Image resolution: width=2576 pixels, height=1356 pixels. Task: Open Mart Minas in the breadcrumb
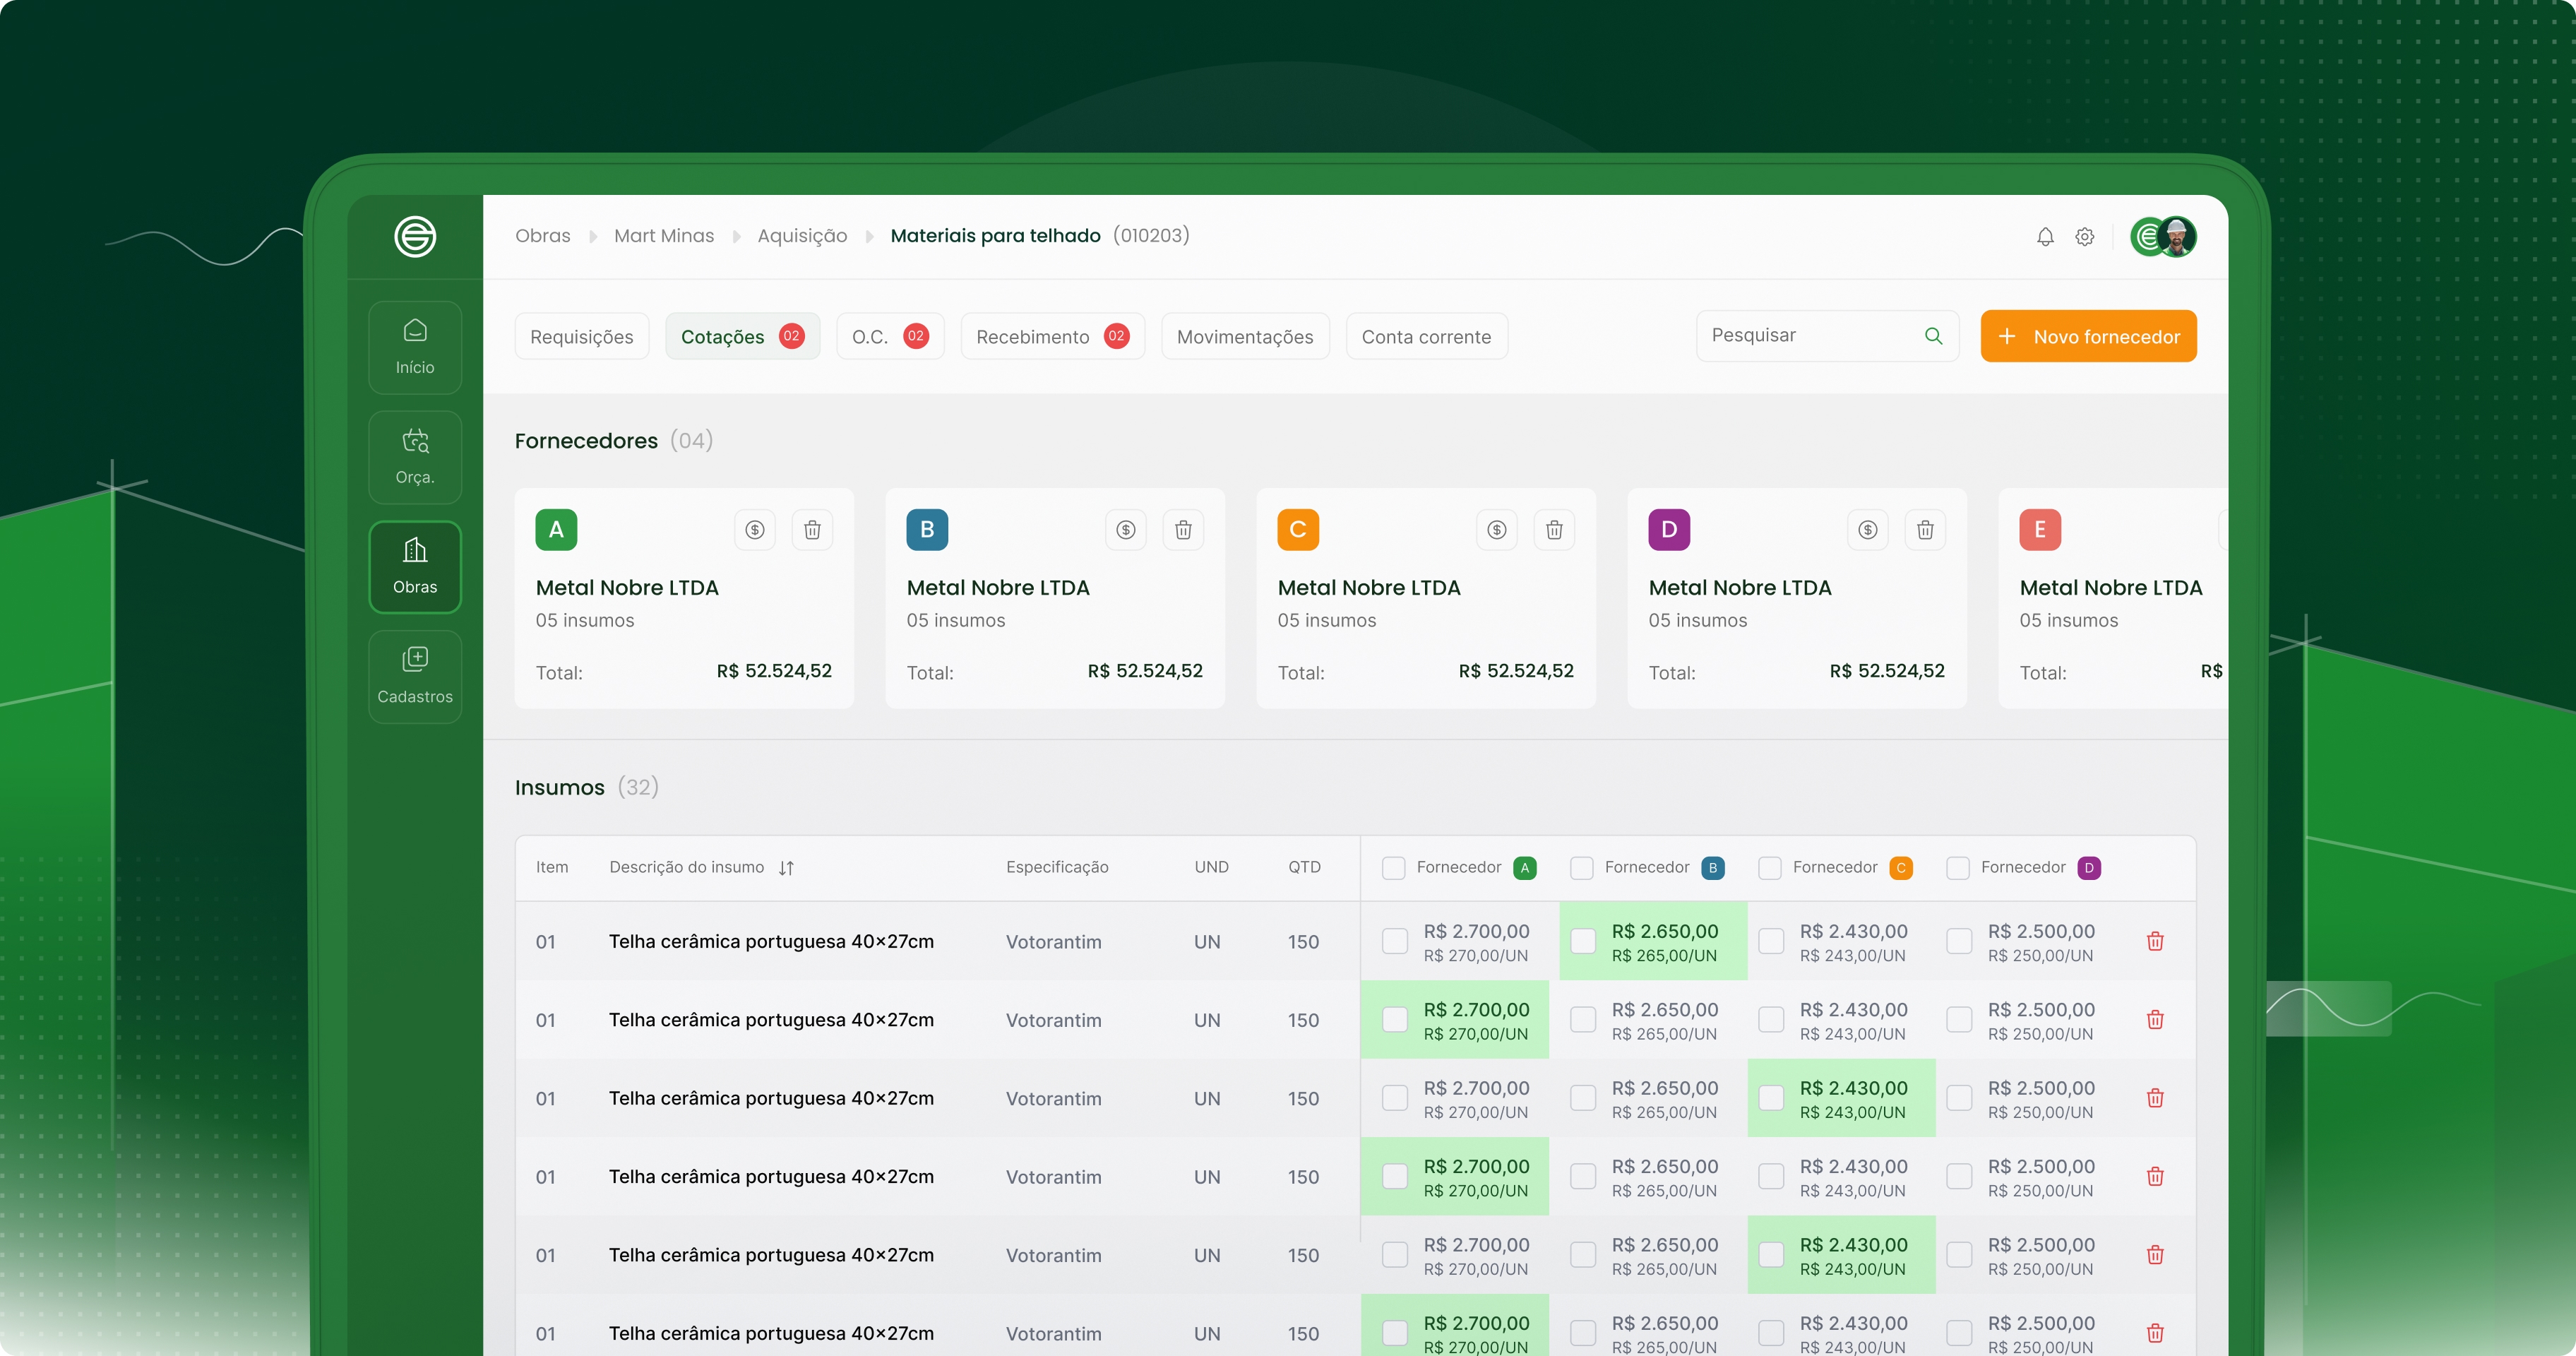664,236
